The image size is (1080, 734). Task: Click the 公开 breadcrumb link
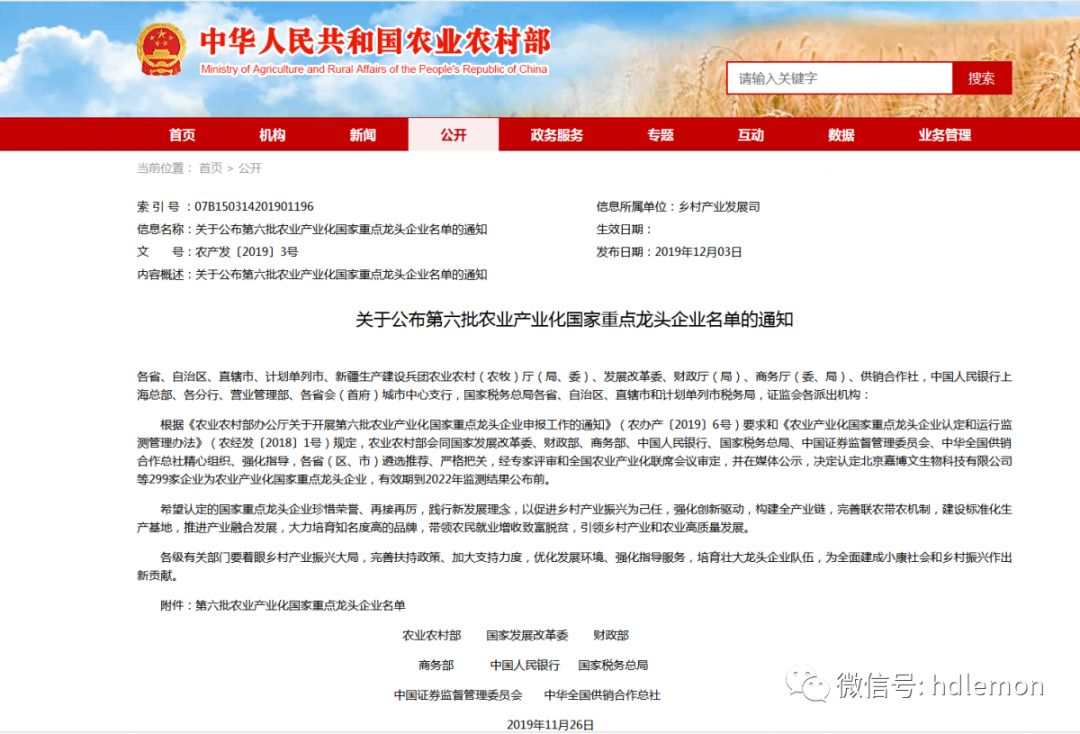click(250, 168)
